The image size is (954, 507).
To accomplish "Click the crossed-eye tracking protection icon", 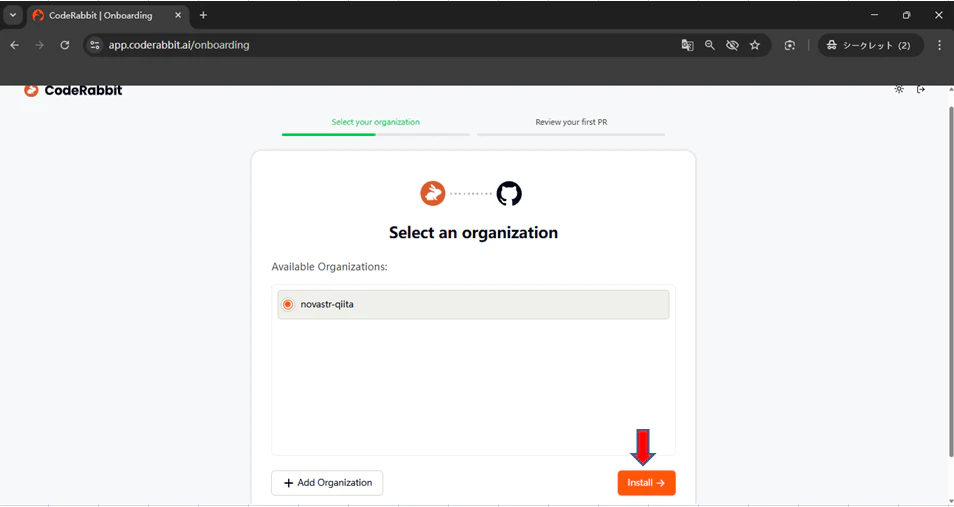I will [732, 45].
